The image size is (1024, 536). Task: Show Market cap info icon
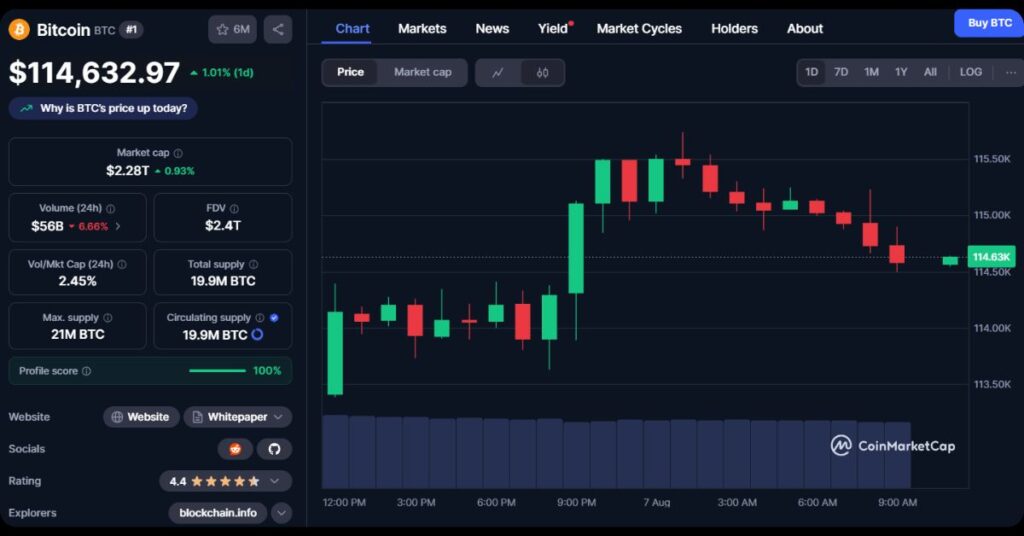178,153
